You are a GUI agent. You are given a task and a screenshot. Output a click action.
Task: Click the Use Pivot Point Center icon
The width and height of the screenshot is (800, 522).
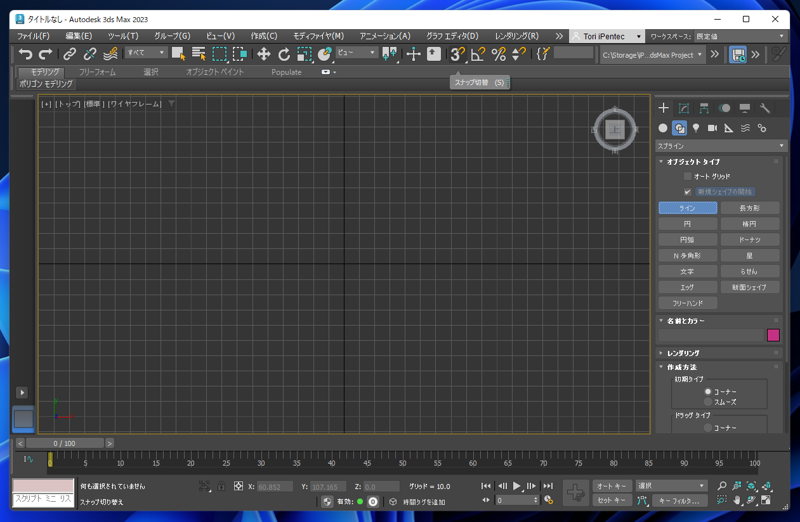coord(390,54)
